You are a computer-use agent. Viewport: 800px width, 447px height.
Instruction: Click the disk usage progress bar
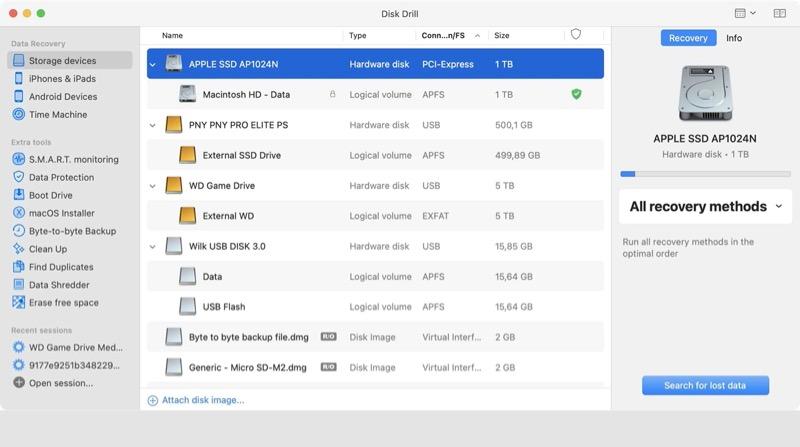(705, 174)
